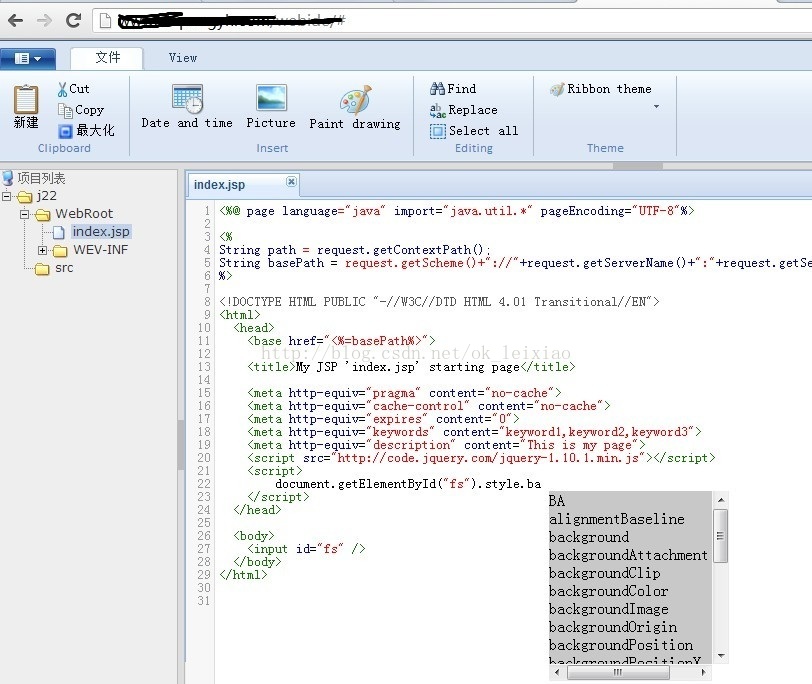This screenshot has height=684, width=812.
Task: Click the Select all icon
Action: tap(438, 132)
